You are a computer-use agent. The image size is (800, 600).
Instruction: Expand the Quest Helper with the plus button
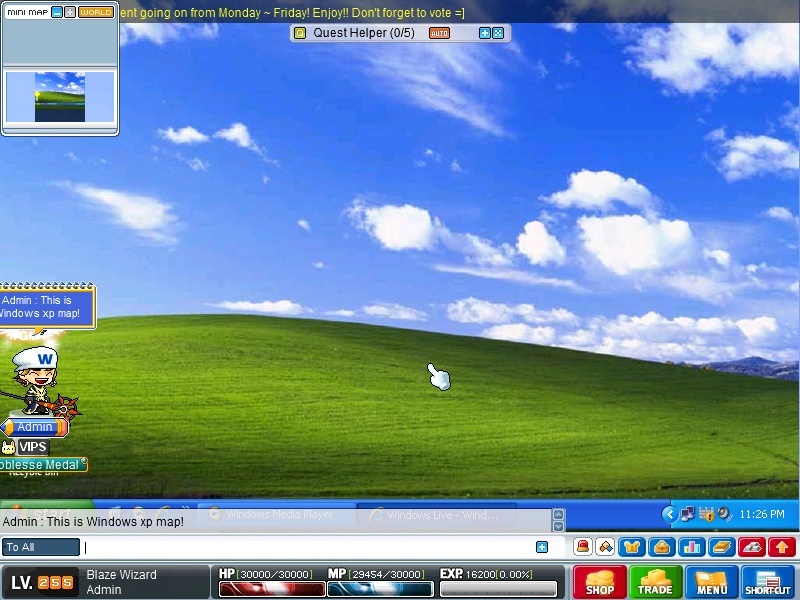click(x=484, y=33)
